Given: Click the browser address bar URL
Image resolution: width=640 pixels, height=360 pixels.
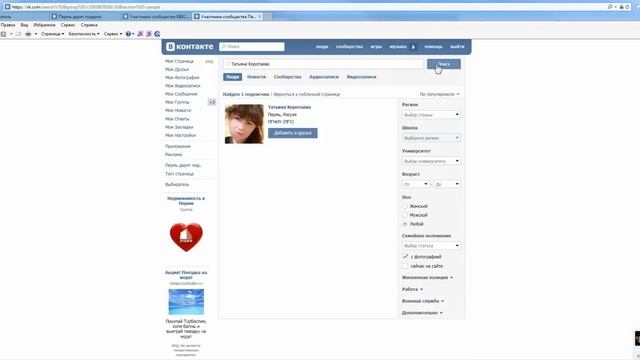Looking at the screenshot, I should tap(86, 7).
